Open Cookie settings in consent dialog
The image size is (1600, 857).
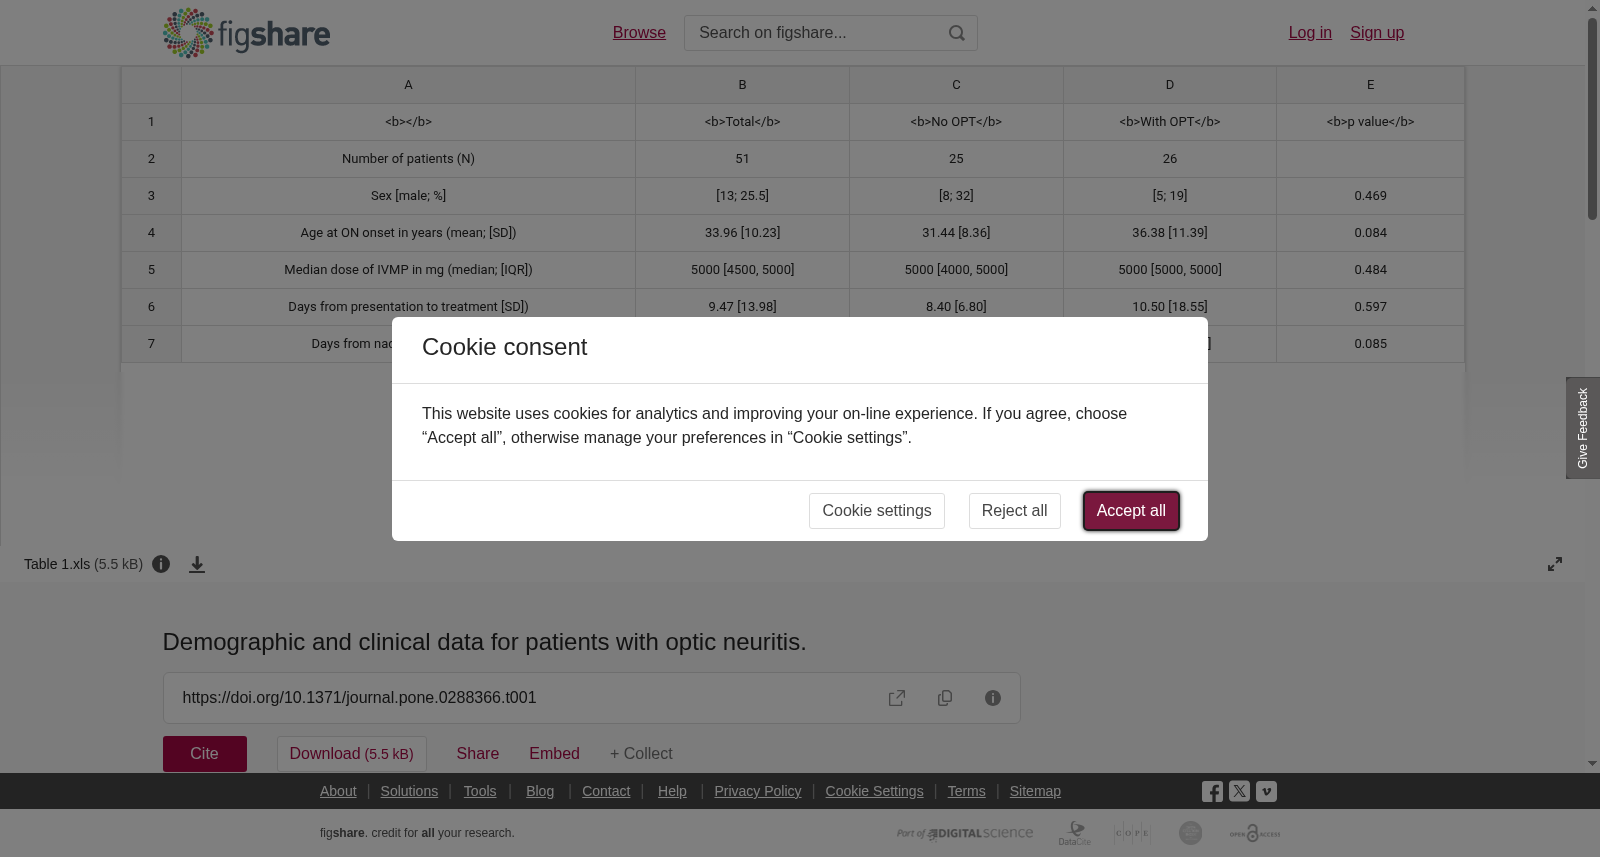876,511
